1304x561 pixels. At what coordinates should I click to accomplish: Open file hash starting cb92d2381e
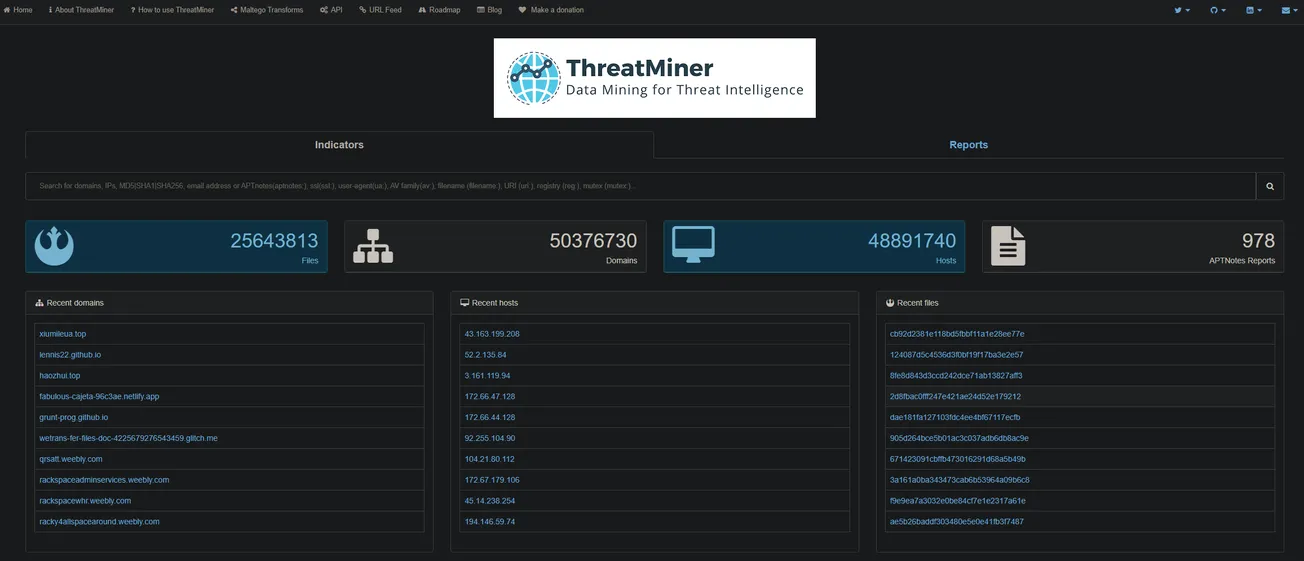click(x=957, y=334)
